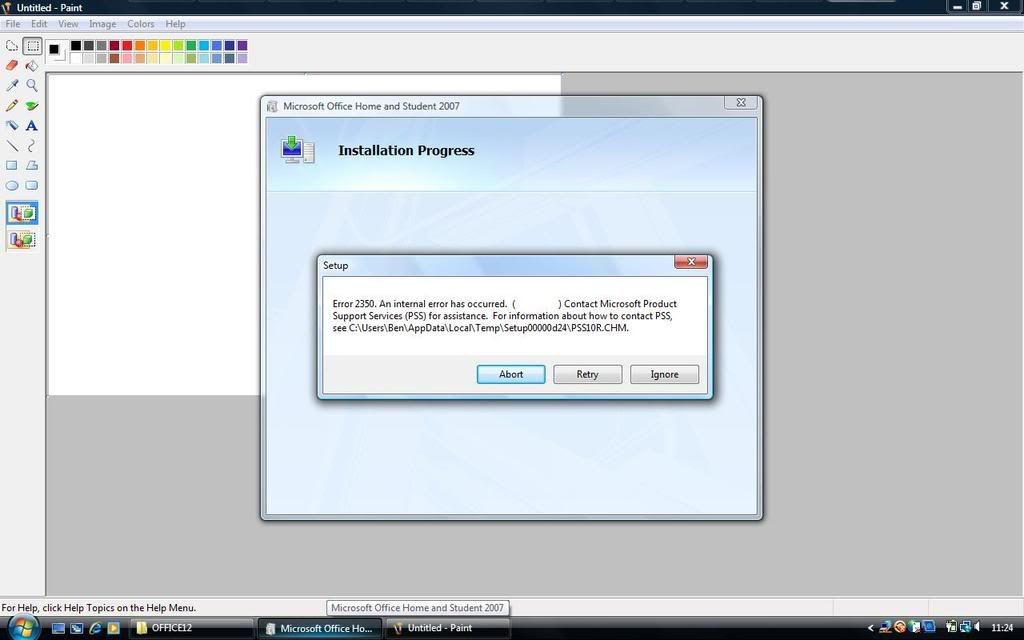
Task: Click the Retry button in Setup dialog
Action: 587,374
